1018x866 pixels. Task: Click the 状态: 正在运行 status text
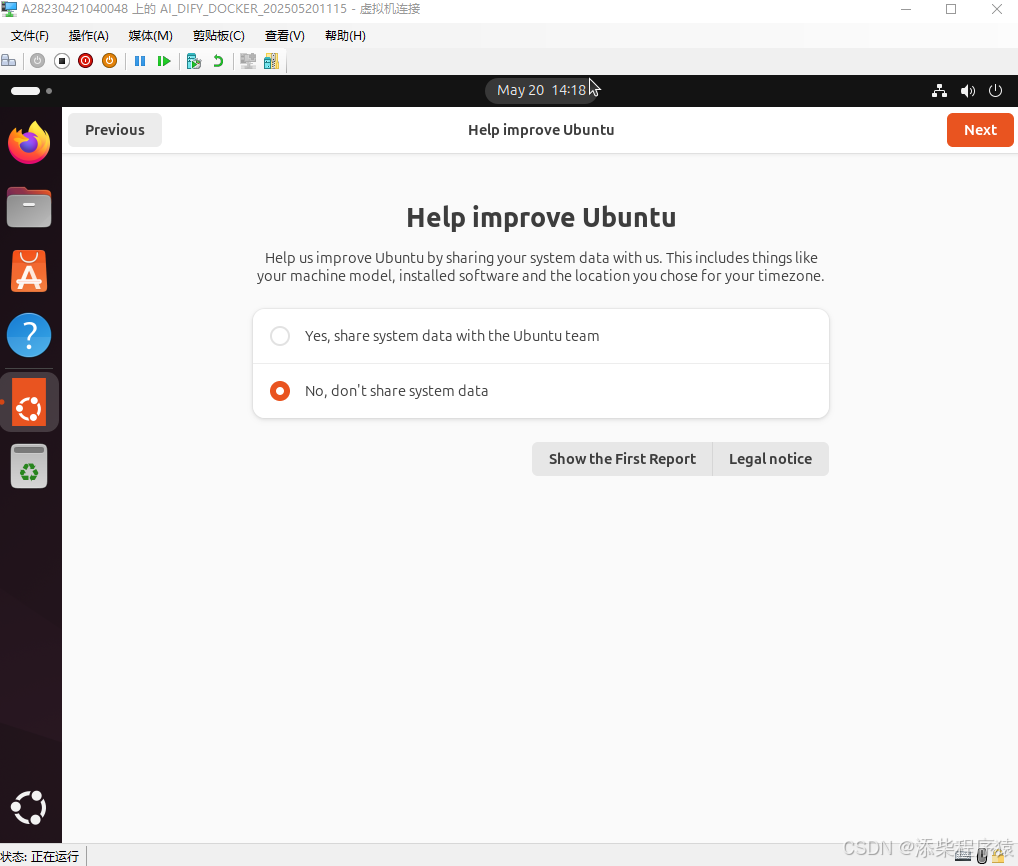[x=40, y=856]
